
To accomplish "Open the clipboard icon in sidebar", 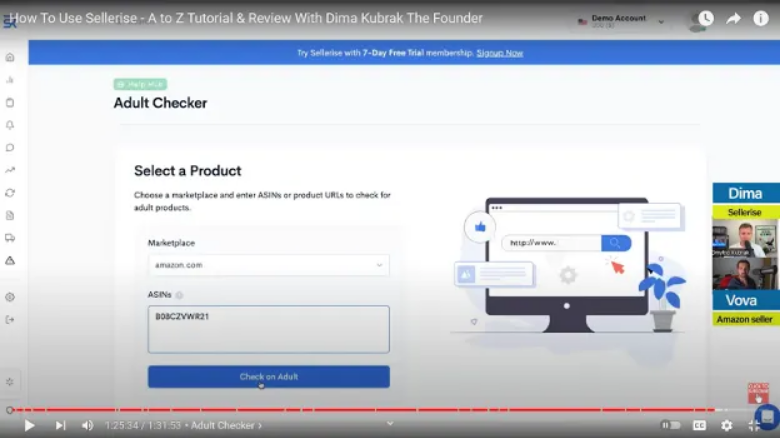I will 10,103.
